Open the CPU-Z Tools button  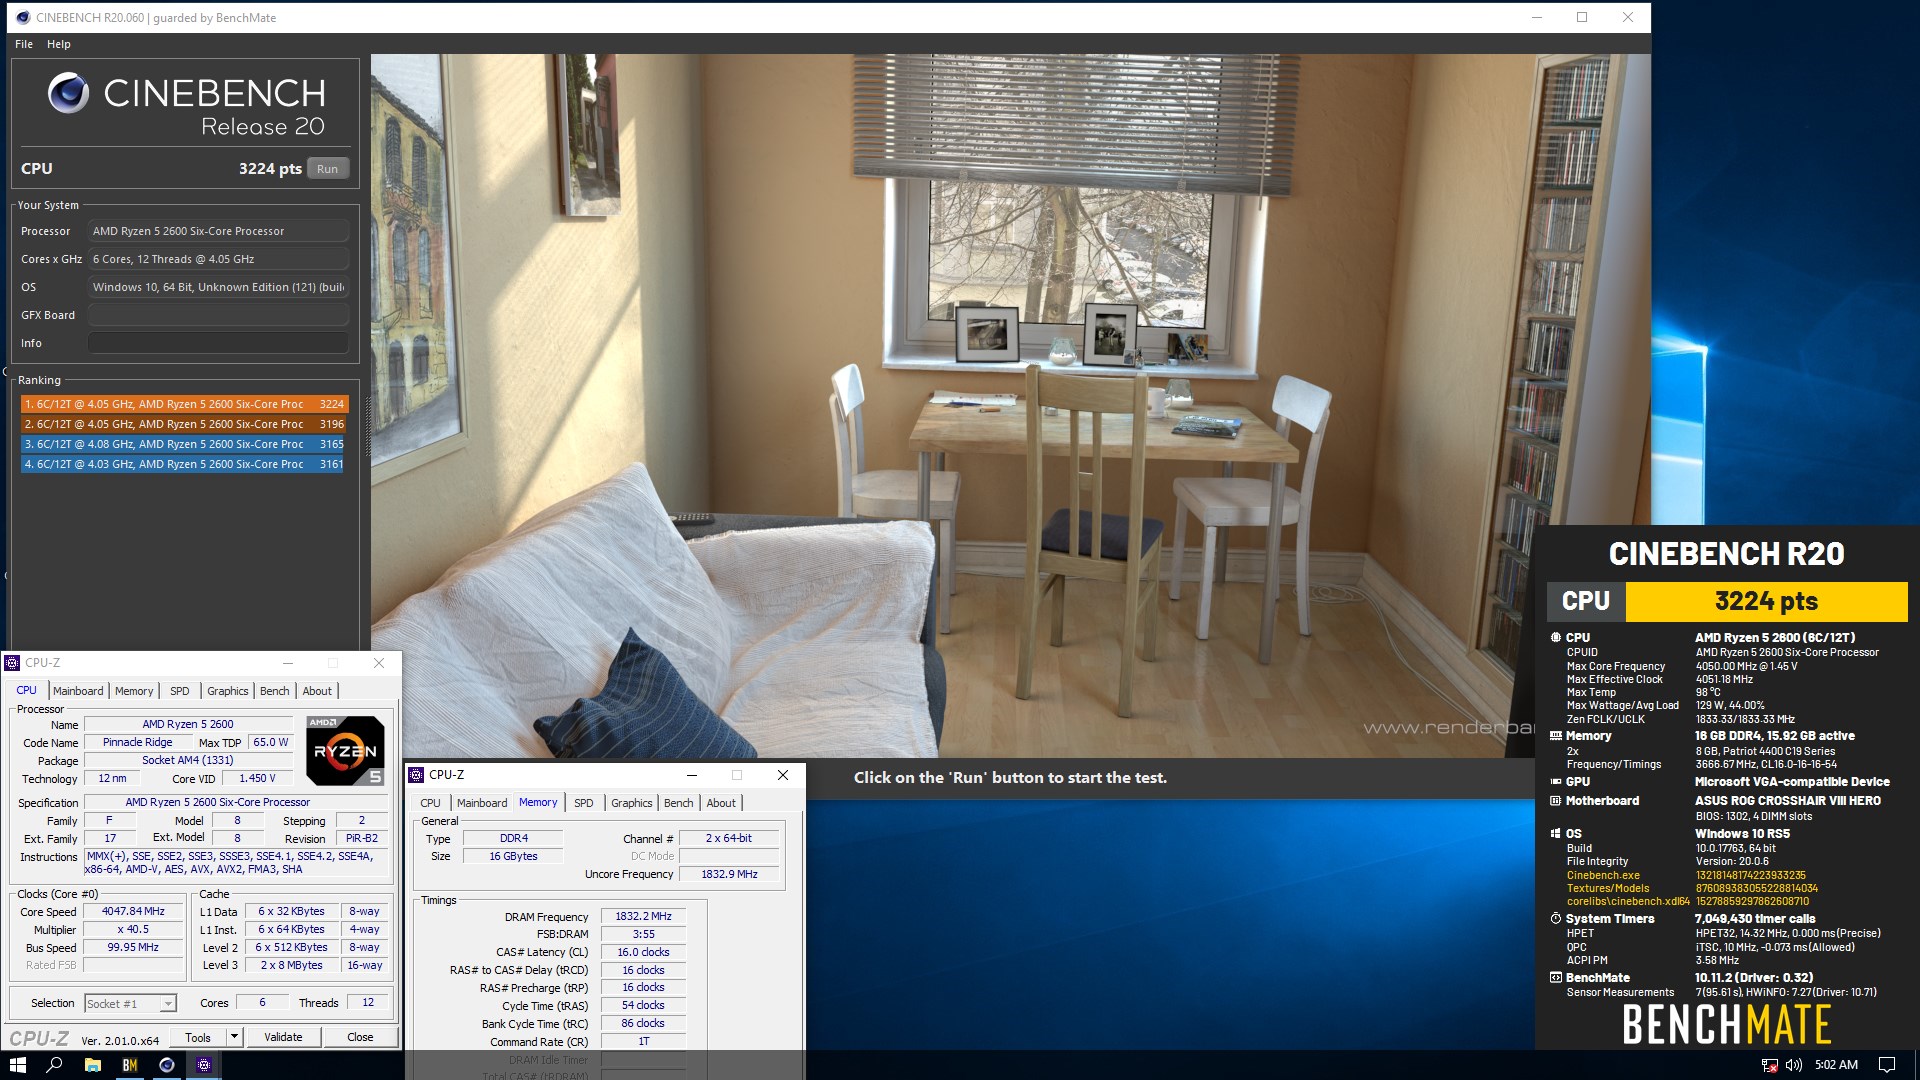tap(198, 1037)
